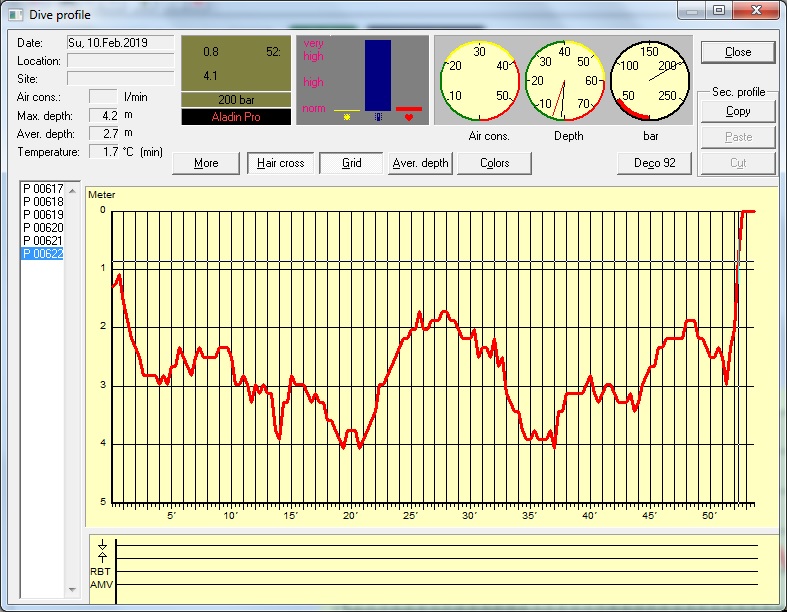Close the window with the X button

(x=756, y=10)
